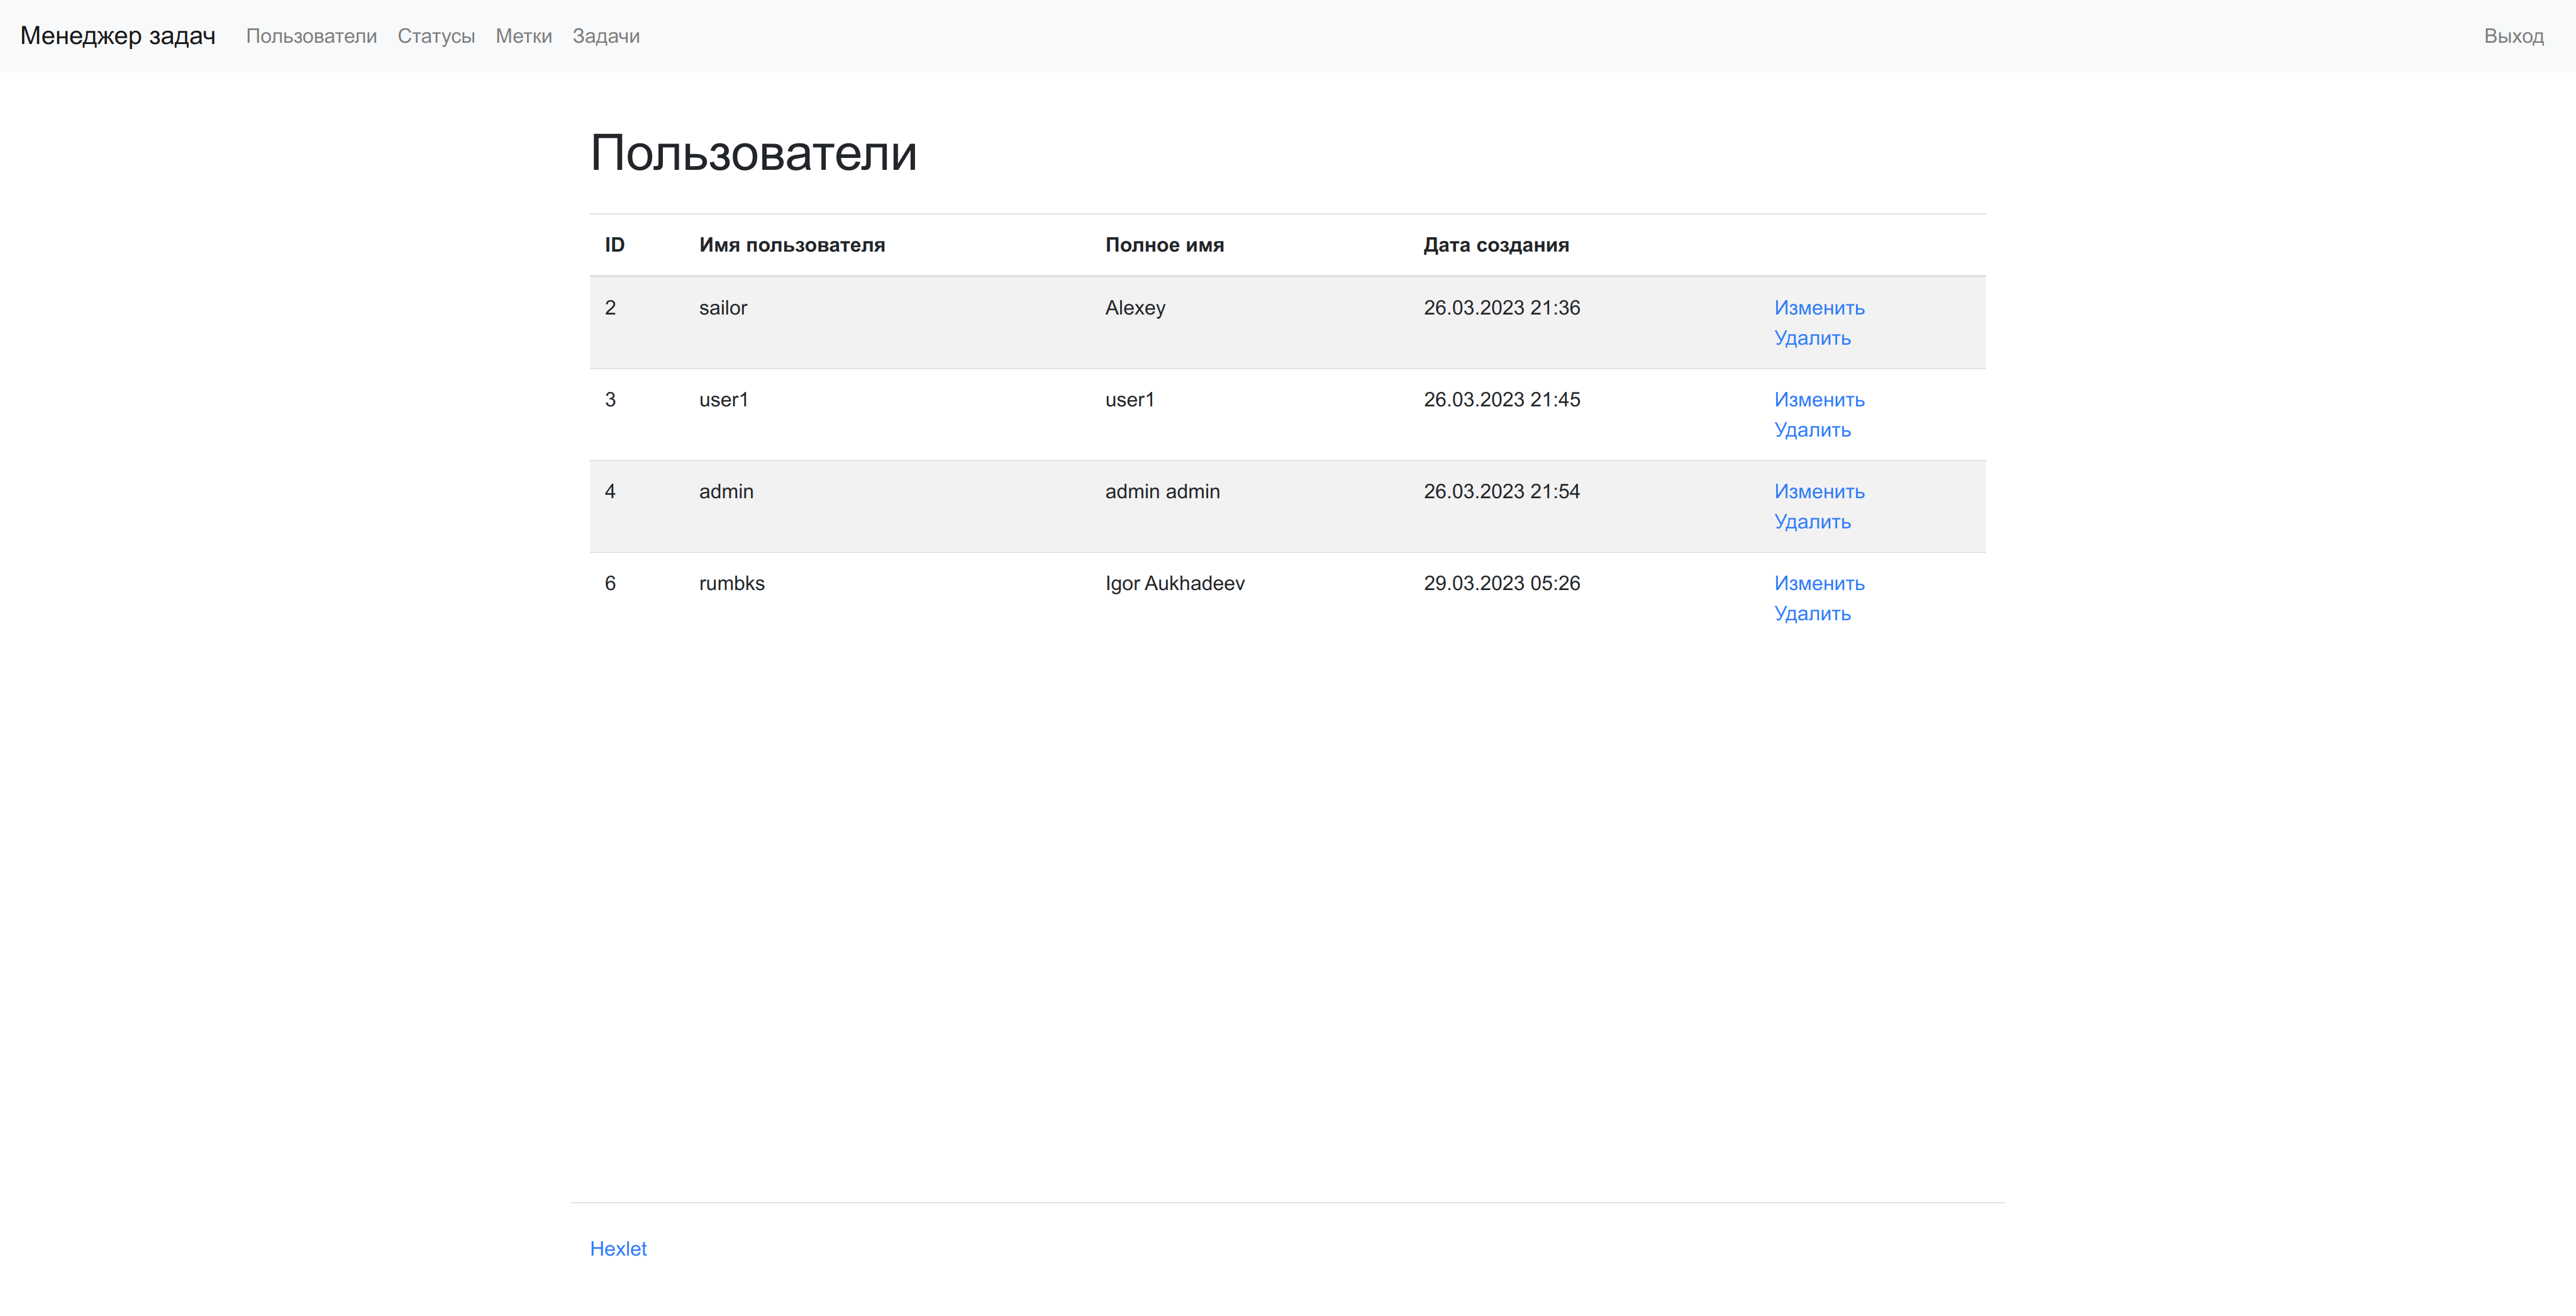Delete rumbks user with Удалить

pyautogui.click(x=1811, y=614)
